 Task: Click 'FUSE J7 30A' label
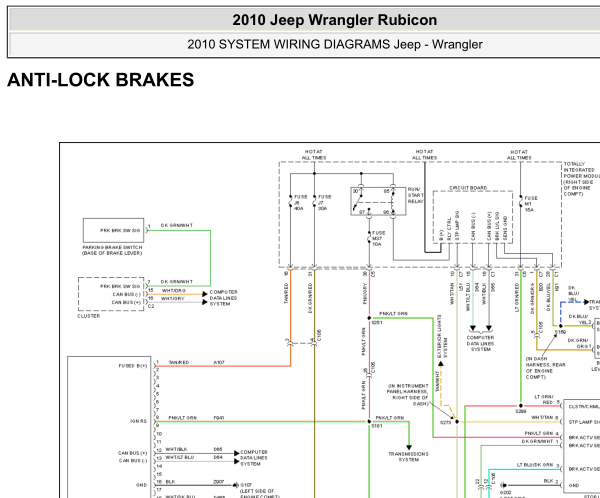click(324, 202)
